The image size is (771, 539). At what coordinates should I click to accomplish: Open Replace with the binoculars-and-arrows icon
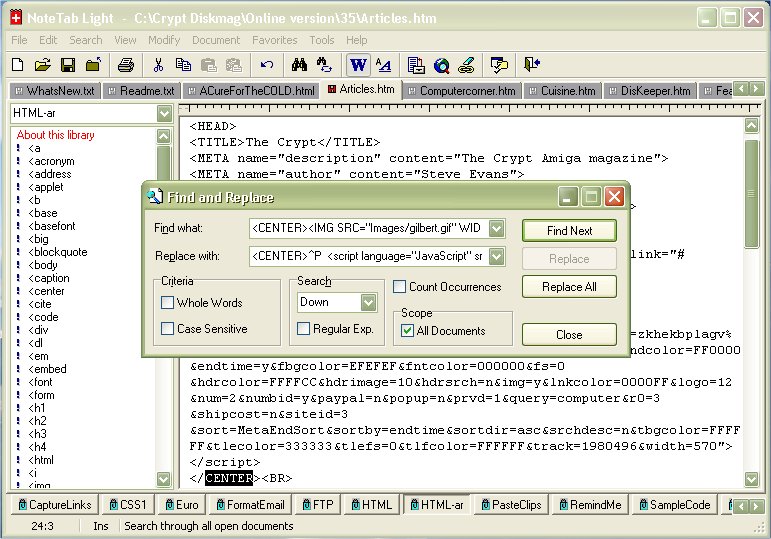pos(324,65)
